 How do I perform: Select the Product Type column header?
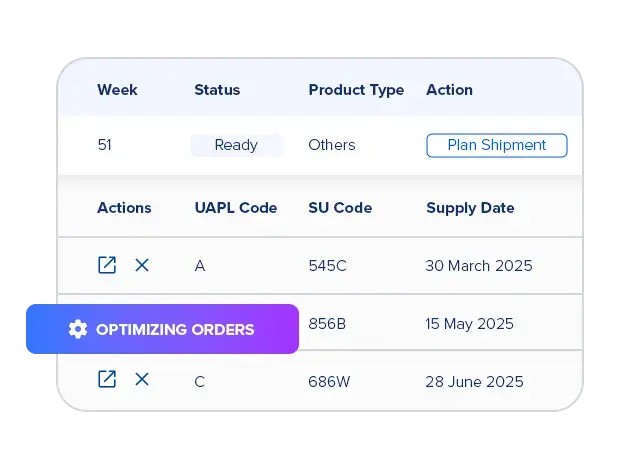(x=356, y=90)
